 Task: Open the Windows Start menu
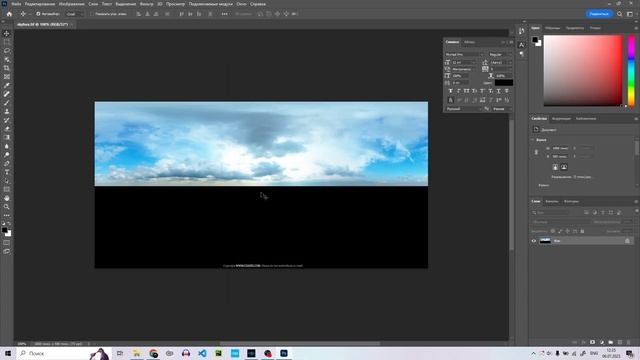click(7, 353)
